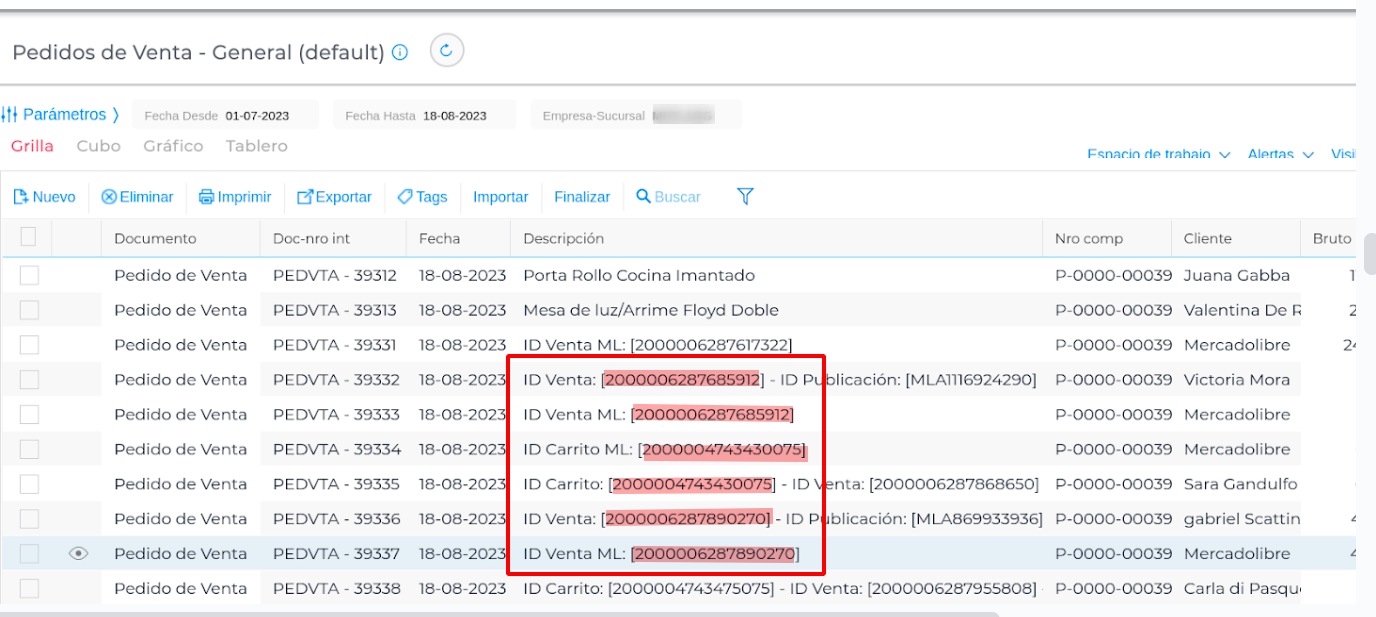Click the Parámetros sliders icon
Viewport: 1376px width, 617px height.
coord(10,115)
